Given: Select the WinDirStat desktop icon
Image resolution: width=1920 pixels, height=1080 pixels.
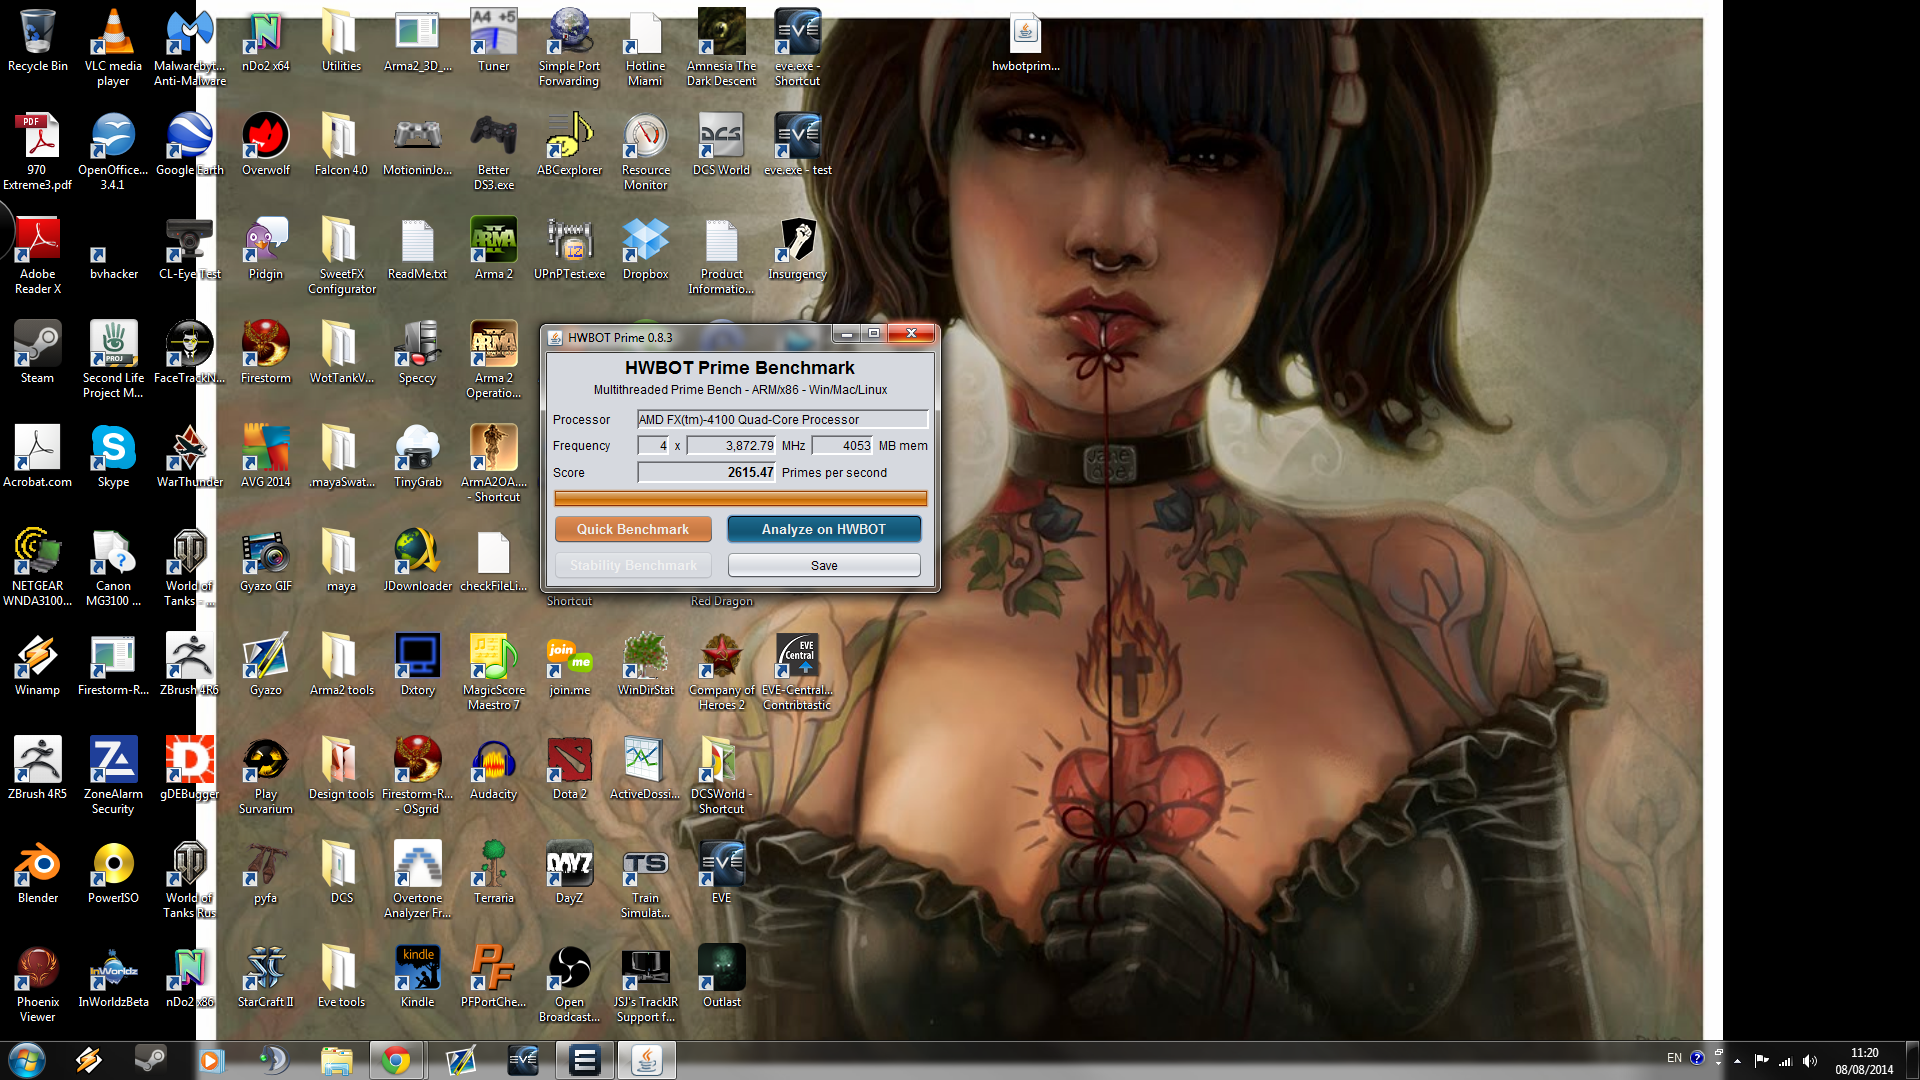Looking at the screenshot, I should pos(645,664).
